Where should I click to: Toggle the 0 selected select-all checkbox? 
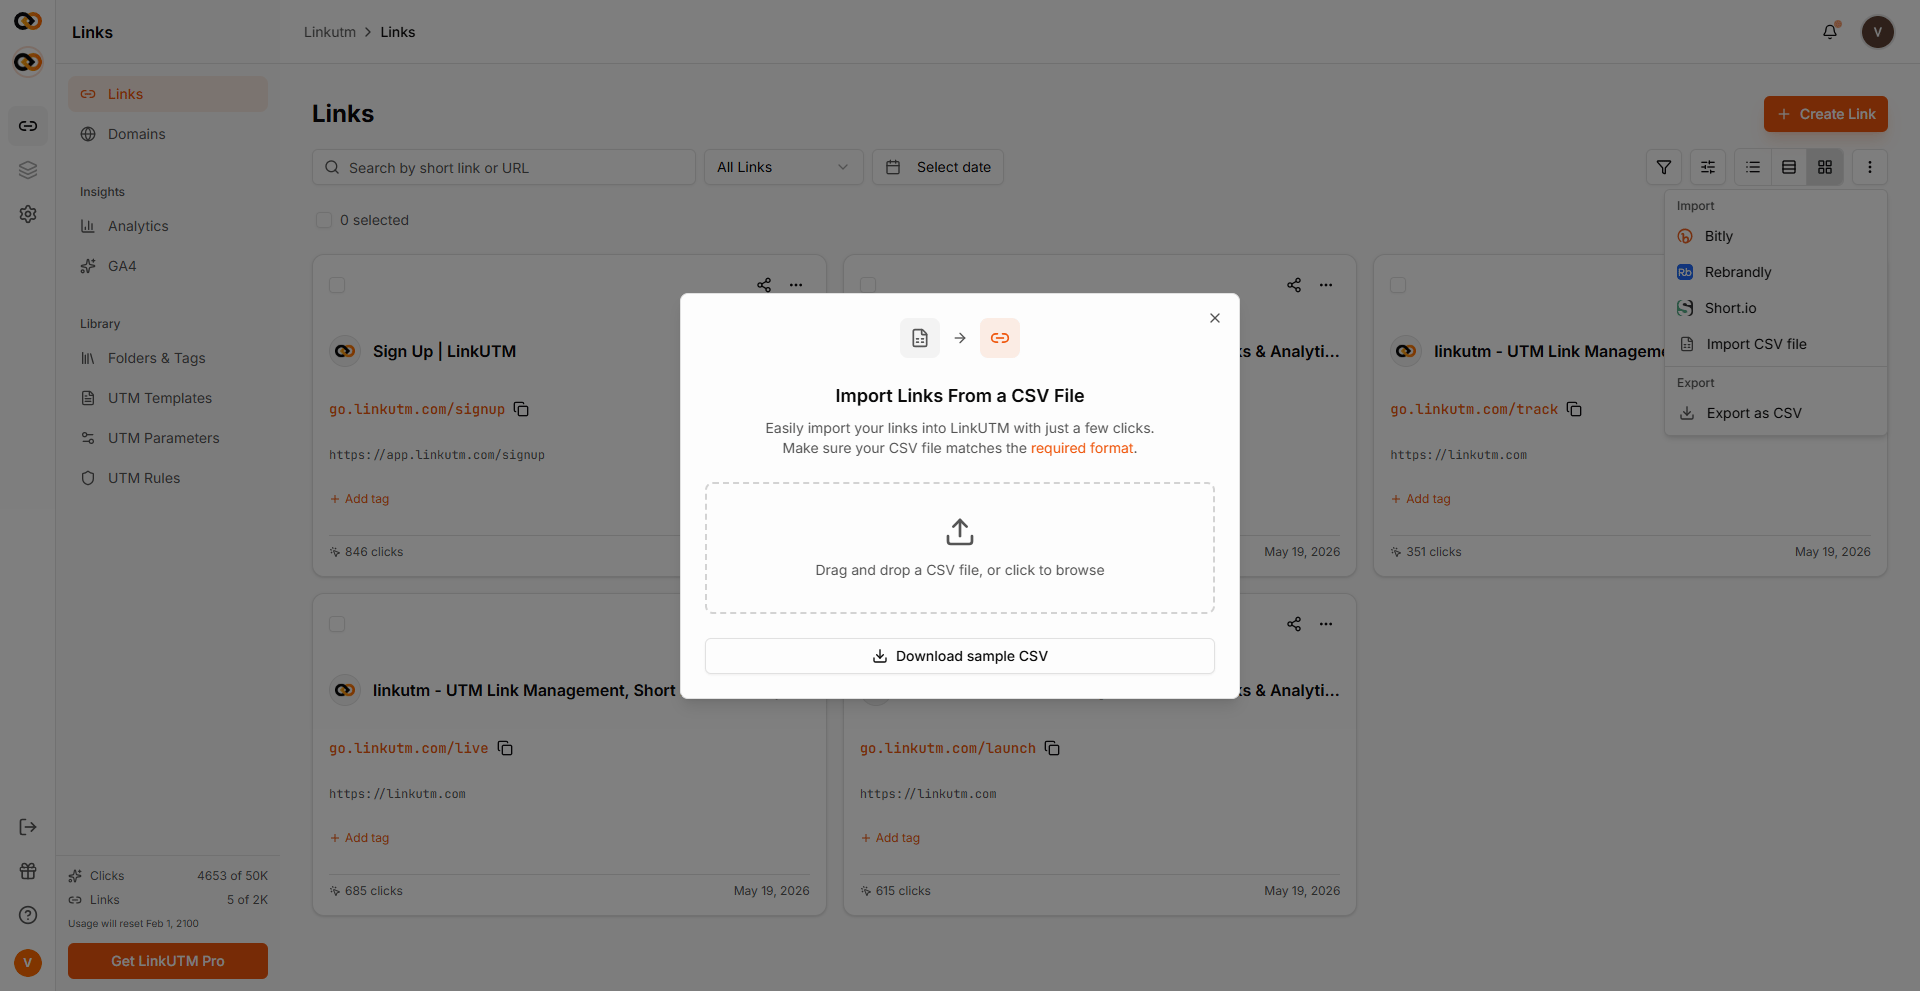coord(324,220)
